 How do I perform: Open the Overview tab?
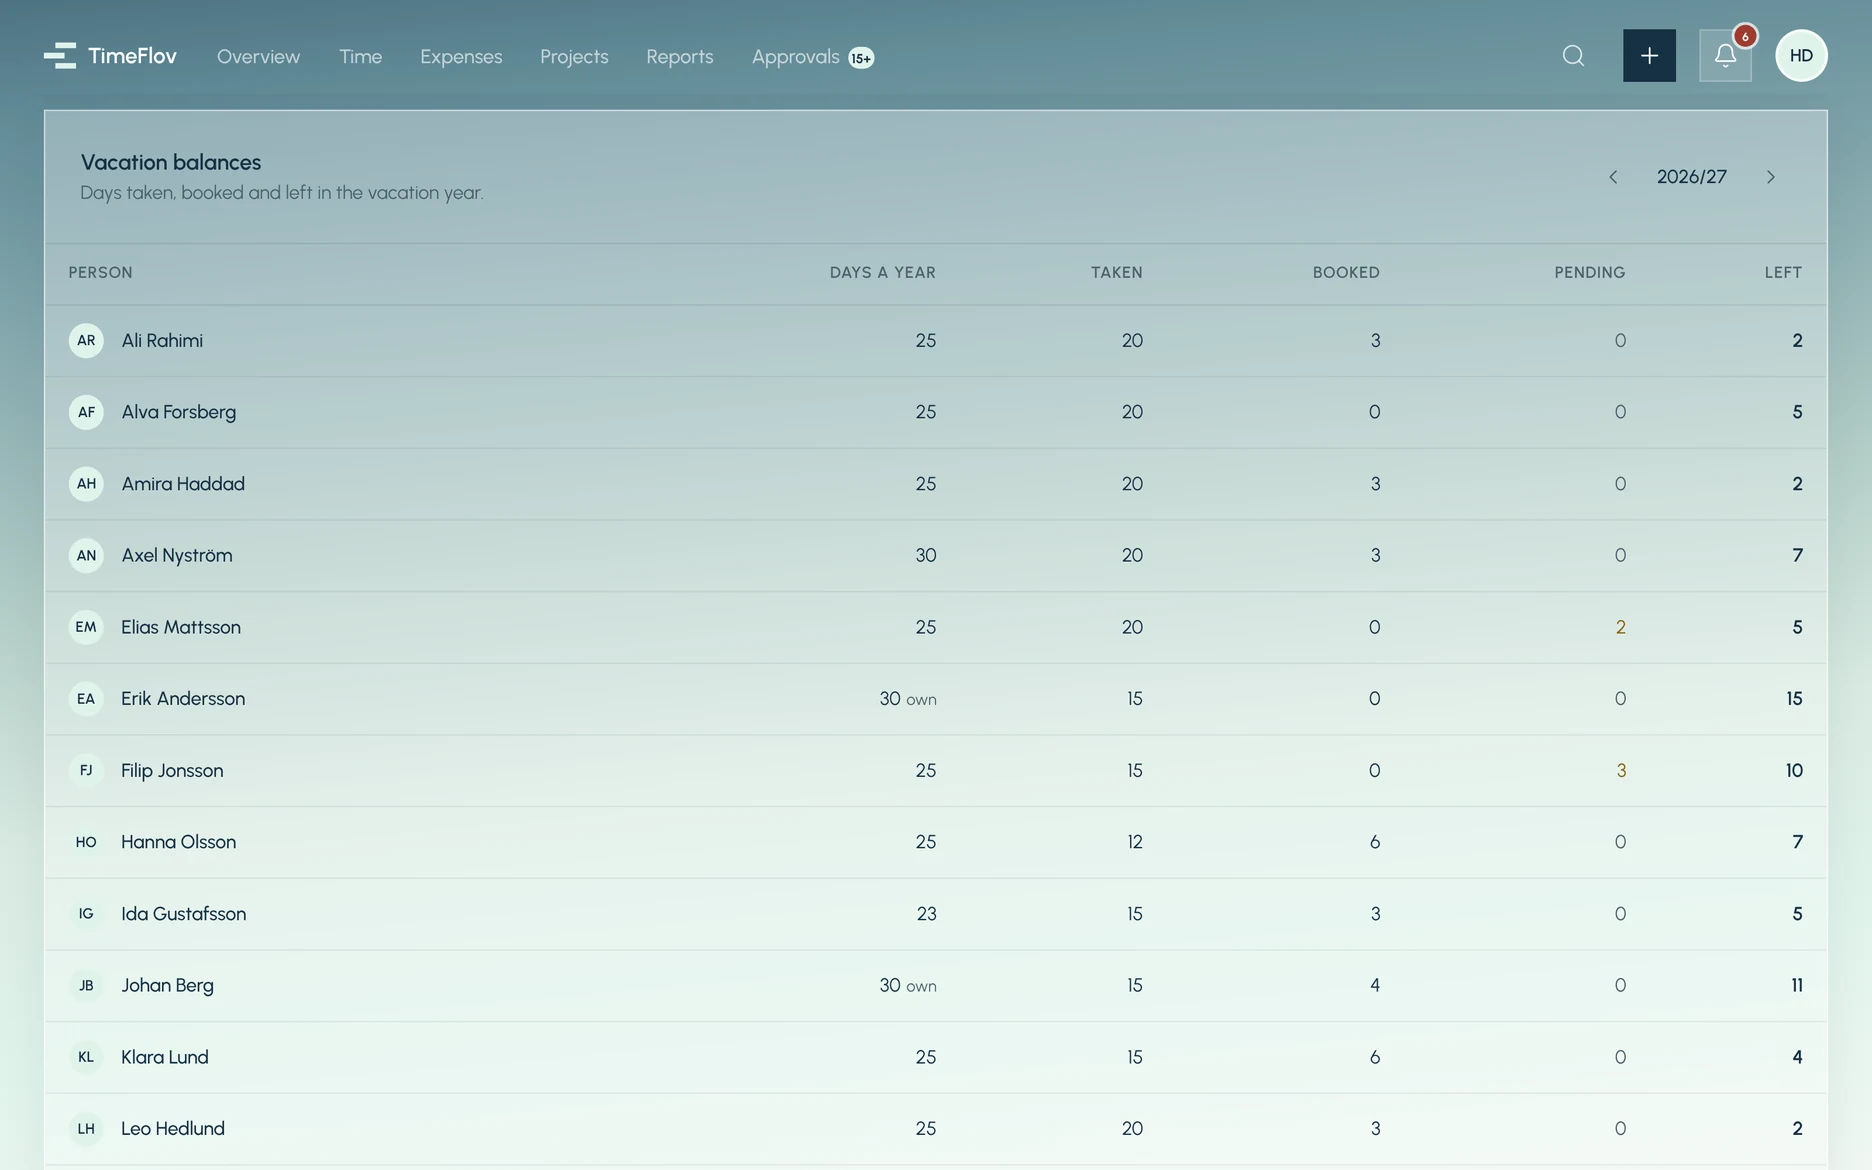(258, 57)
